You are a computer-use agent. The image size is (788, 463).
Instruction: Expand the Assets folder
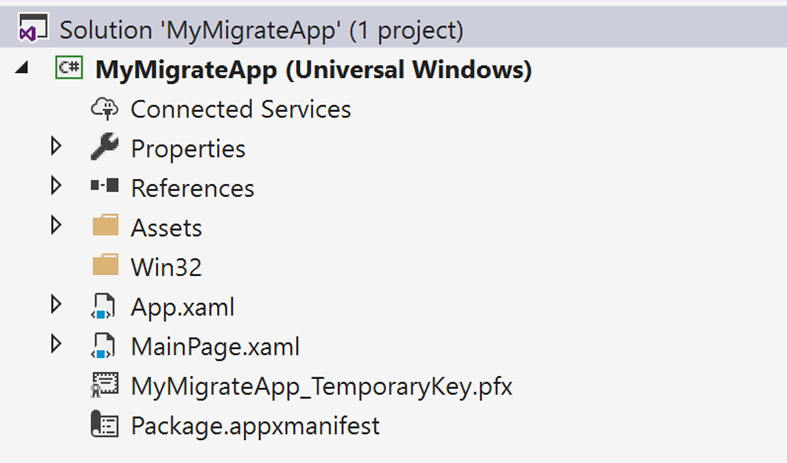[57, 227]
